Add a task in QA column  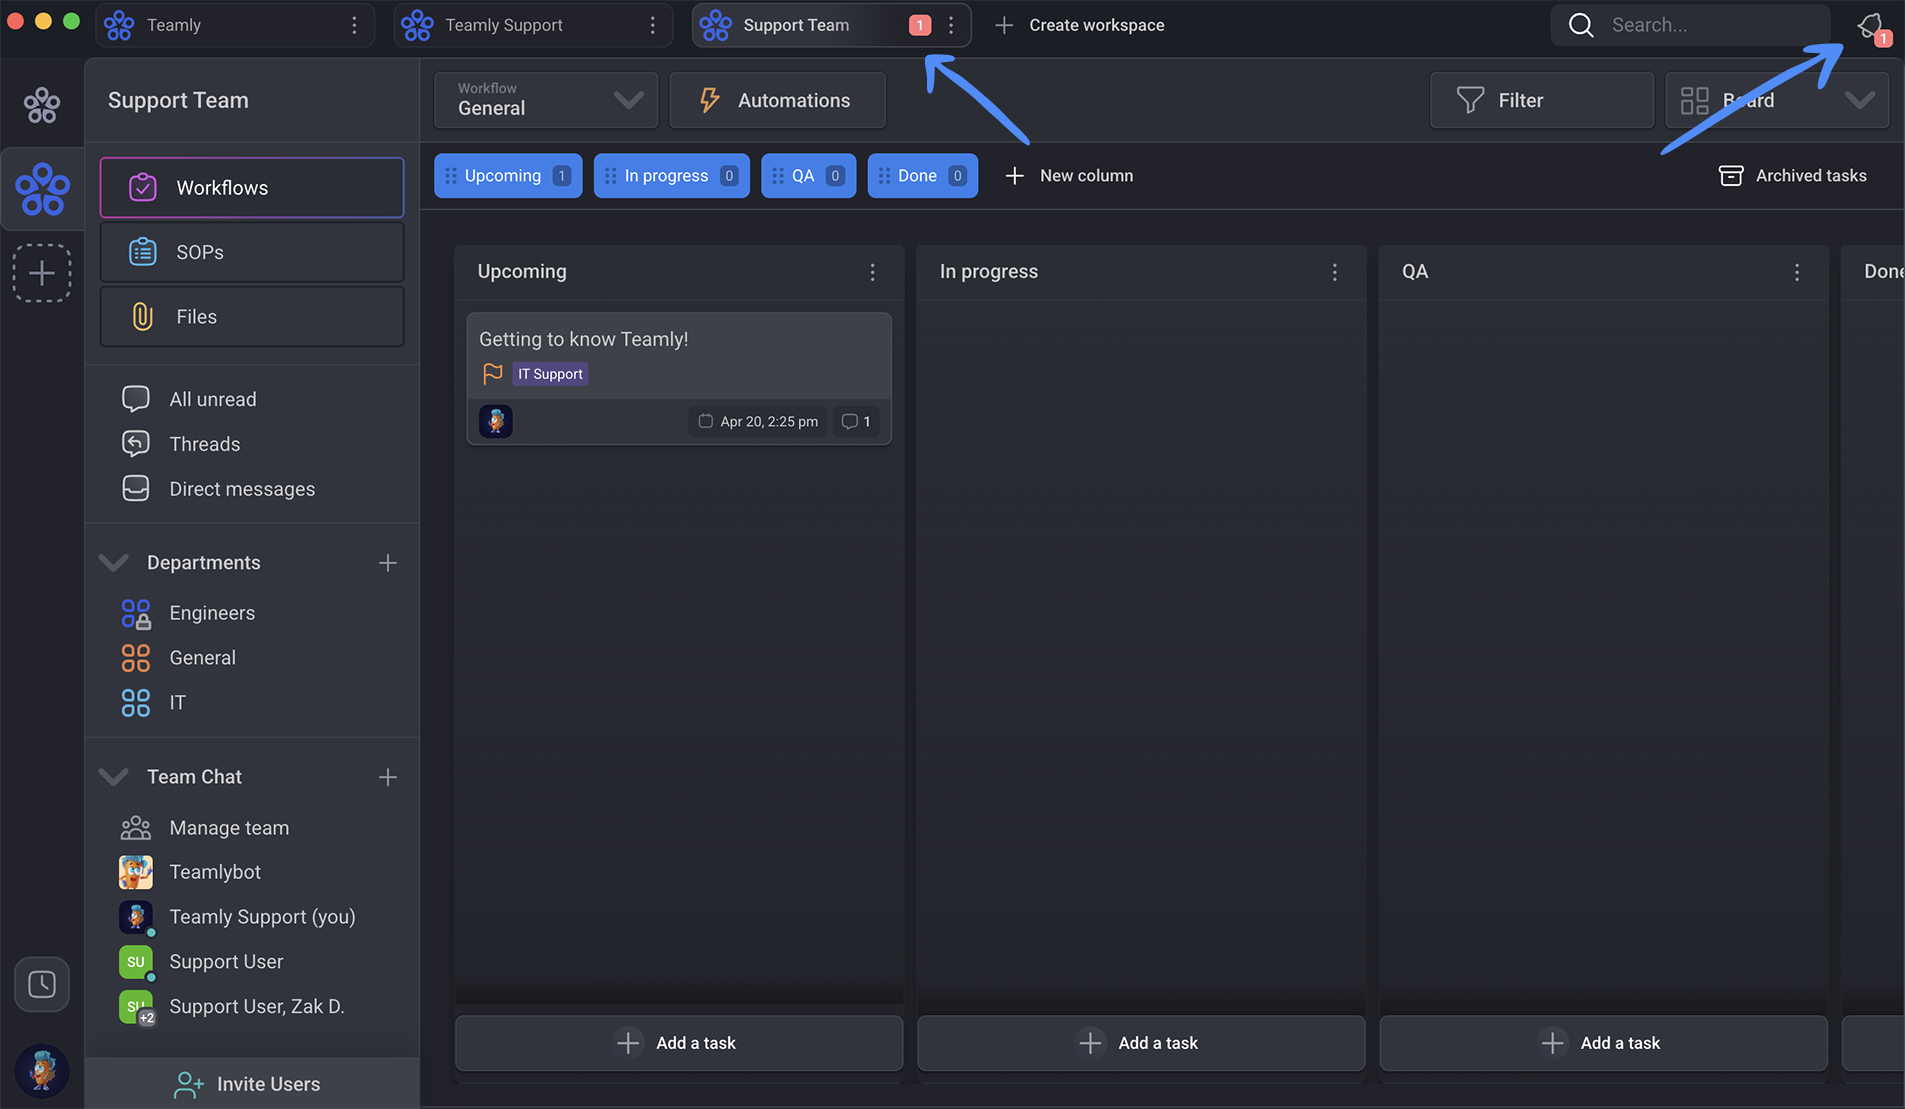(1603, 1043)
